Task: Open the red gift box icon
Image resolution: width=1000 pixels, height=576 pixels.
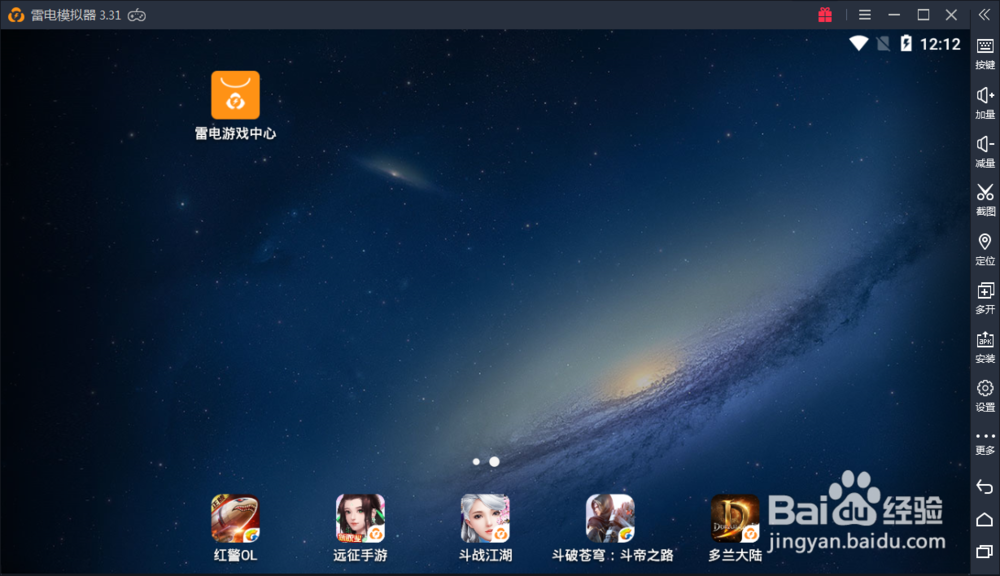Action: coord(825,15)
